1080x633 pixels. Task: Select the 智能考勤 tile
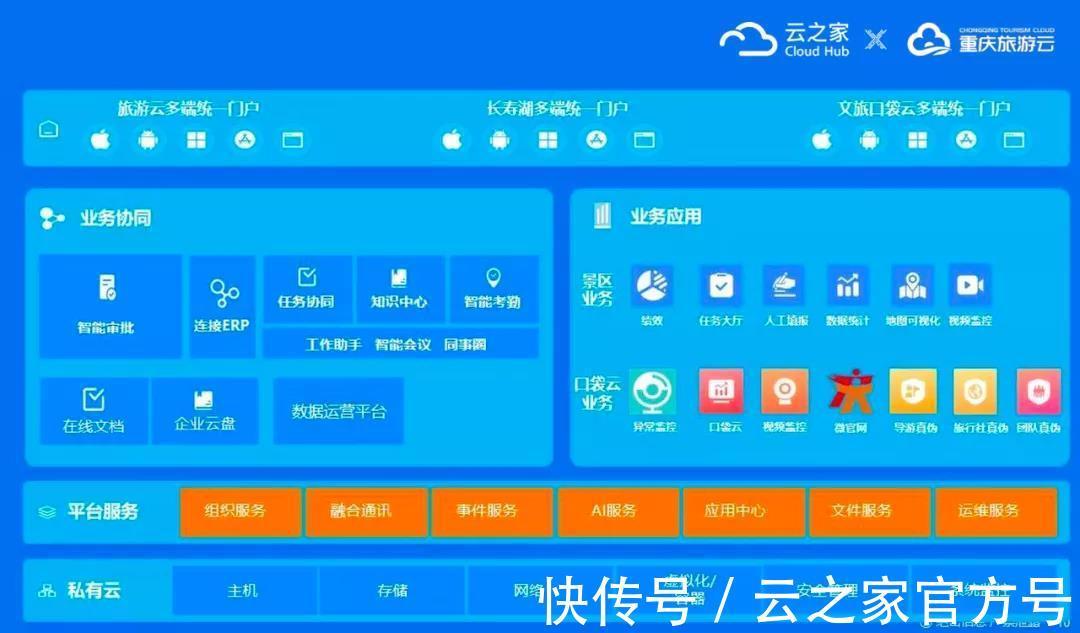click(493, 289)
